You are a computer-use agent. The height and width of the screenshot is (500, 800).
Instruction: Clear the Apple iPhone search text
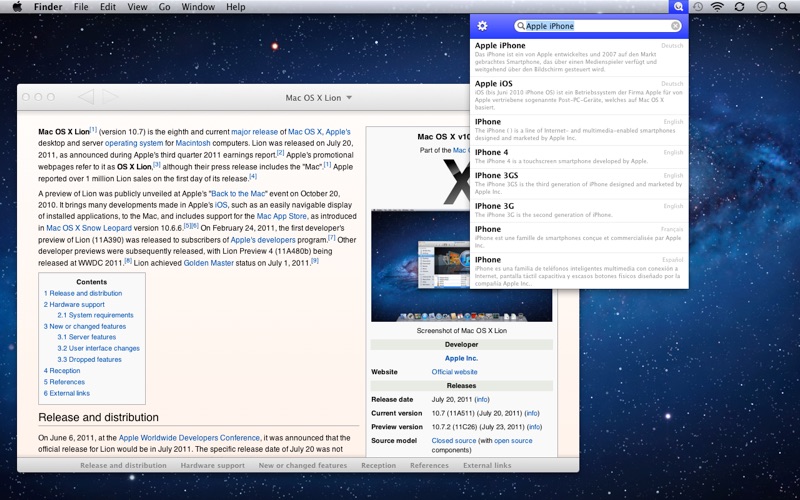[x=675, y=26]
